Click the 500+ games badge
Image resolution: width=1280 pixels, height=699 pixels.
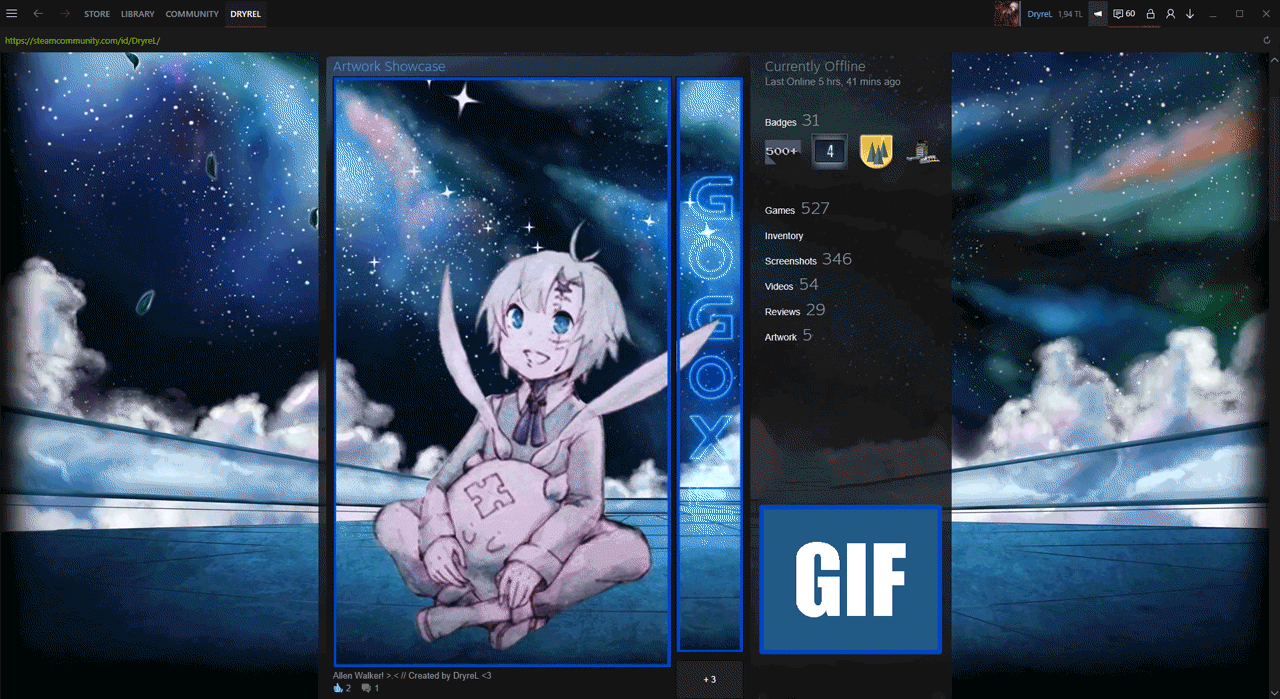pyautogui.click(x=782, y=151)
